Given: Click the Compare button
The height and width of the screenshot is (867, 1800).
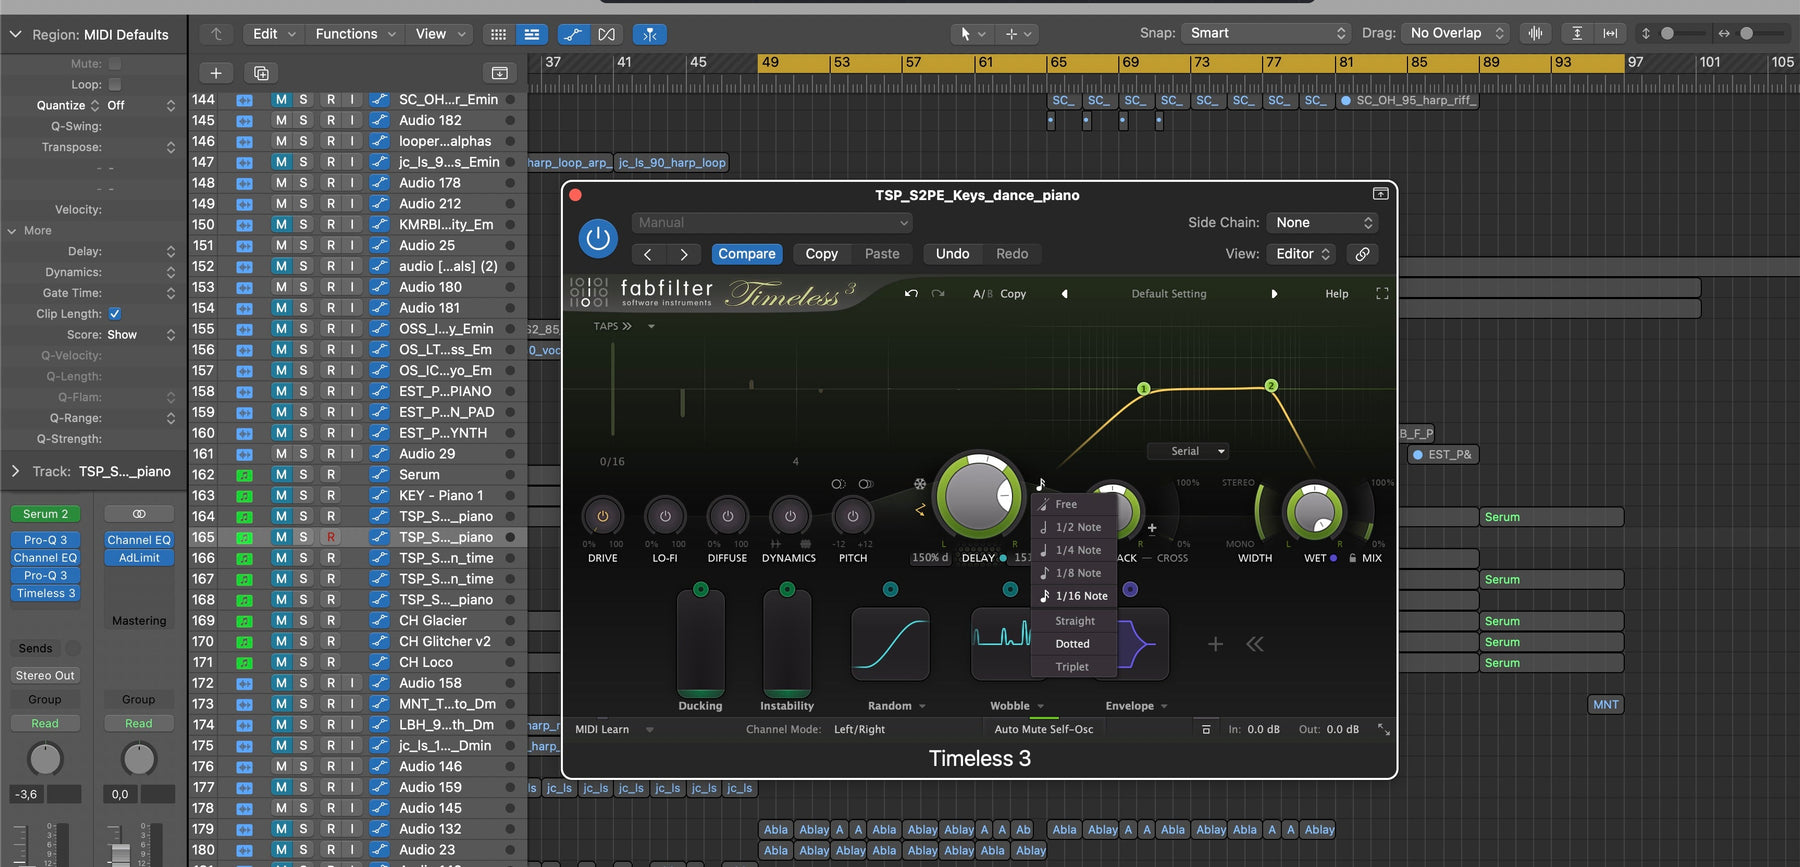Looking at the screenshot, I should (x=747, y=254).
